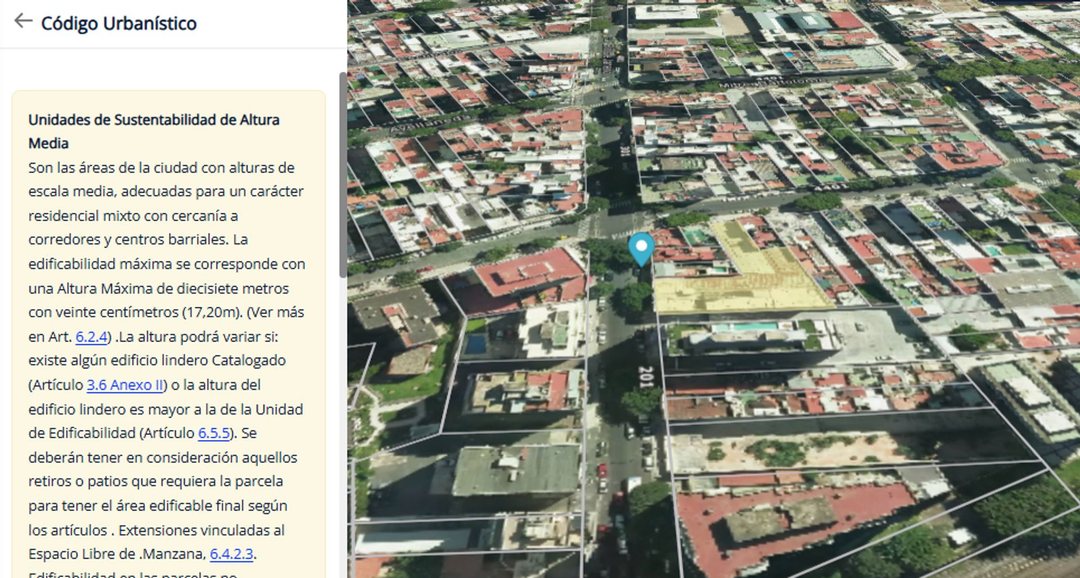The image size is (1080, 578).
Task: Click the 201 street number label on map
Action: coord(645,377)
